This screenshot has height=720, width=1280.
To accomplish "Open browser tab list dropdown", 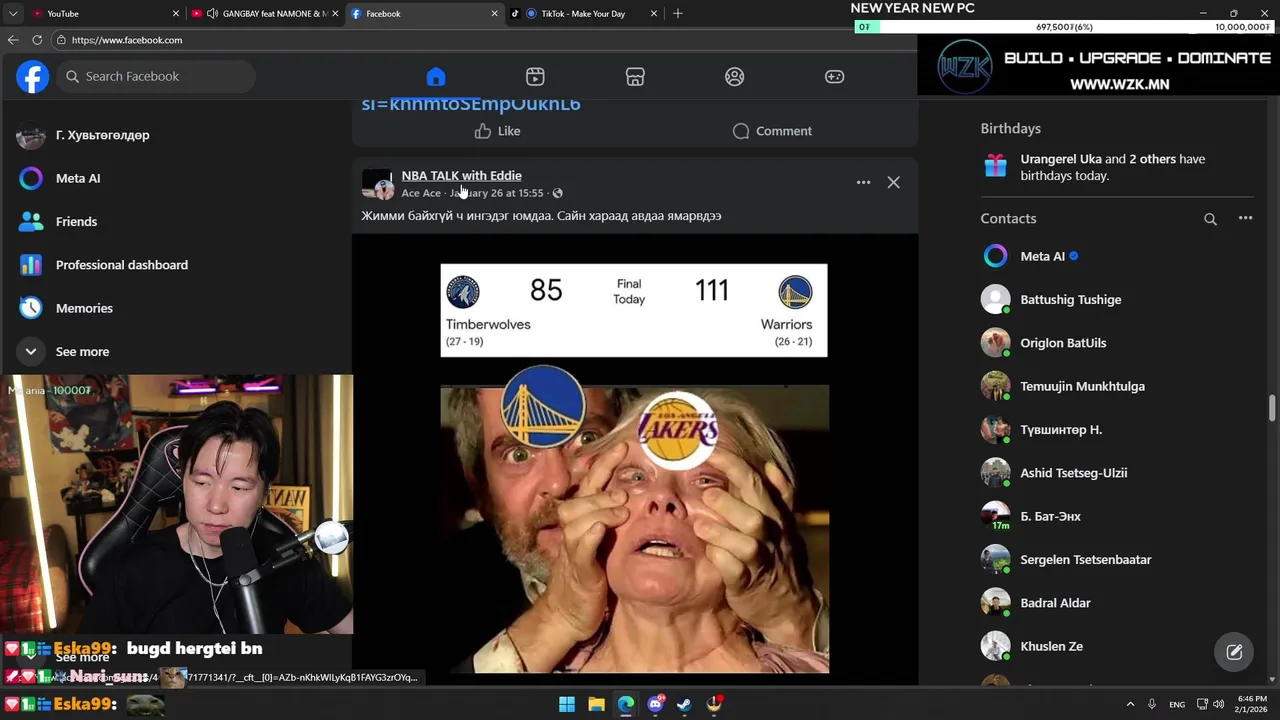I will tap(12, 13).
